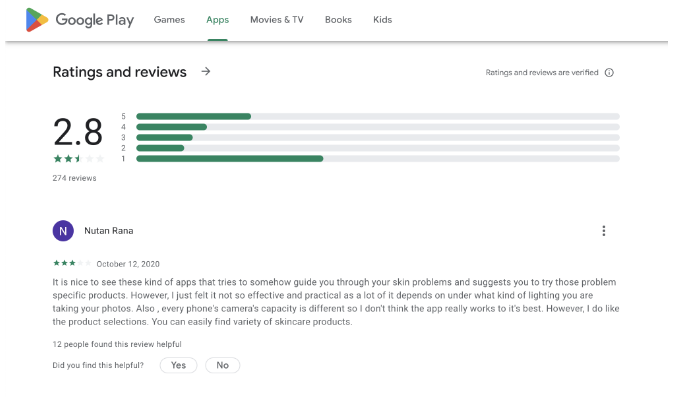
Task: Click 'Did you find this helpful?' label
Action: 98,365
